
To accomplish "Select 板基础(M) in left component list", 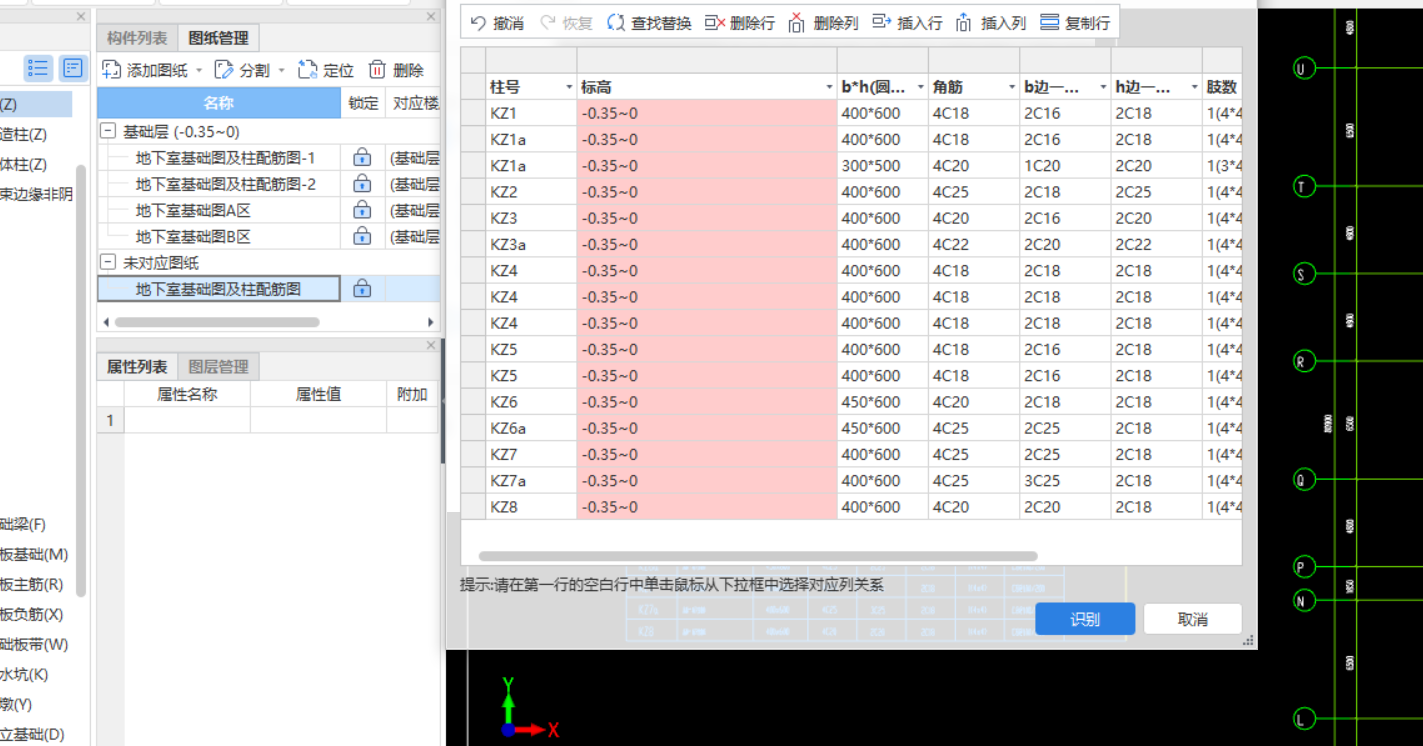I will click(x=34, y=554).
